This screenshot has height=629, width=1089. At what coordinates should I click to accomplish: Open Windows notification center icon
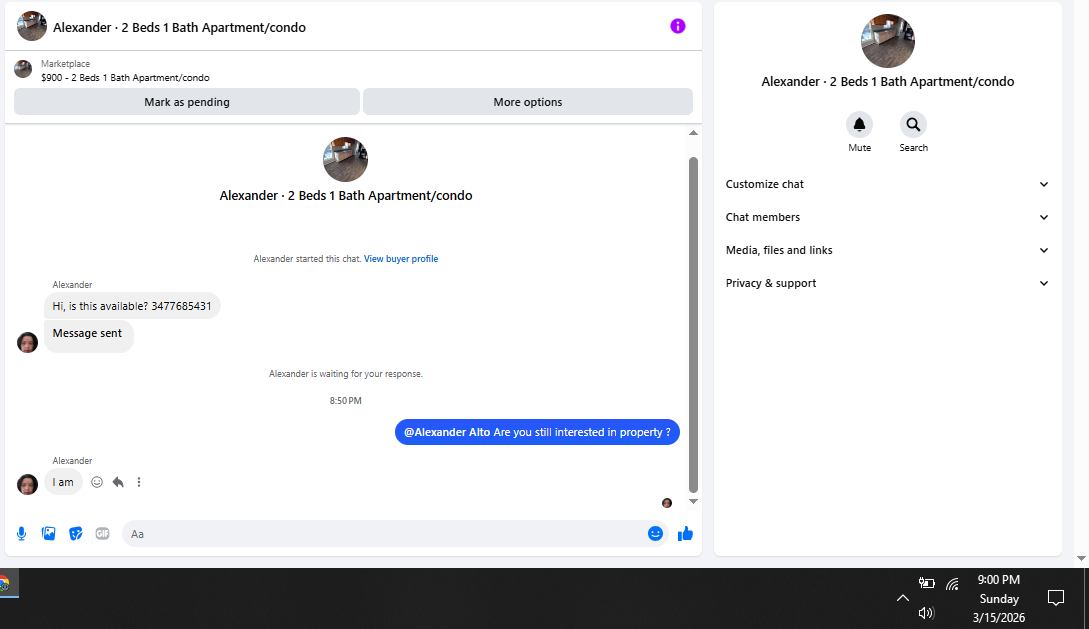coord(1056,598)
